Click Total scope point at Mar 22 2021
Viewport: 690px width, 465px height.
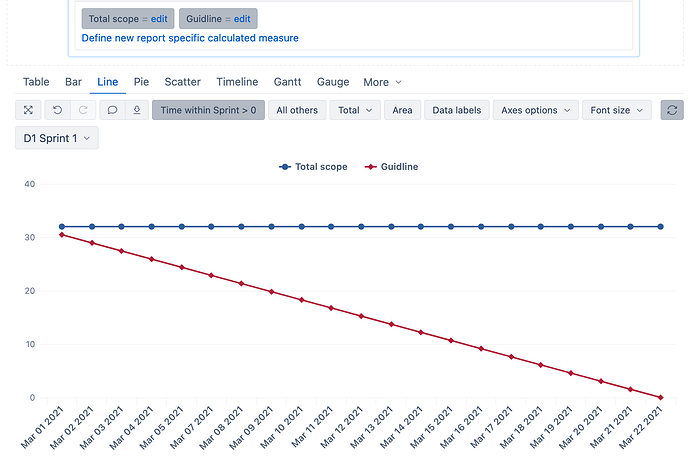tap(661, 227)
